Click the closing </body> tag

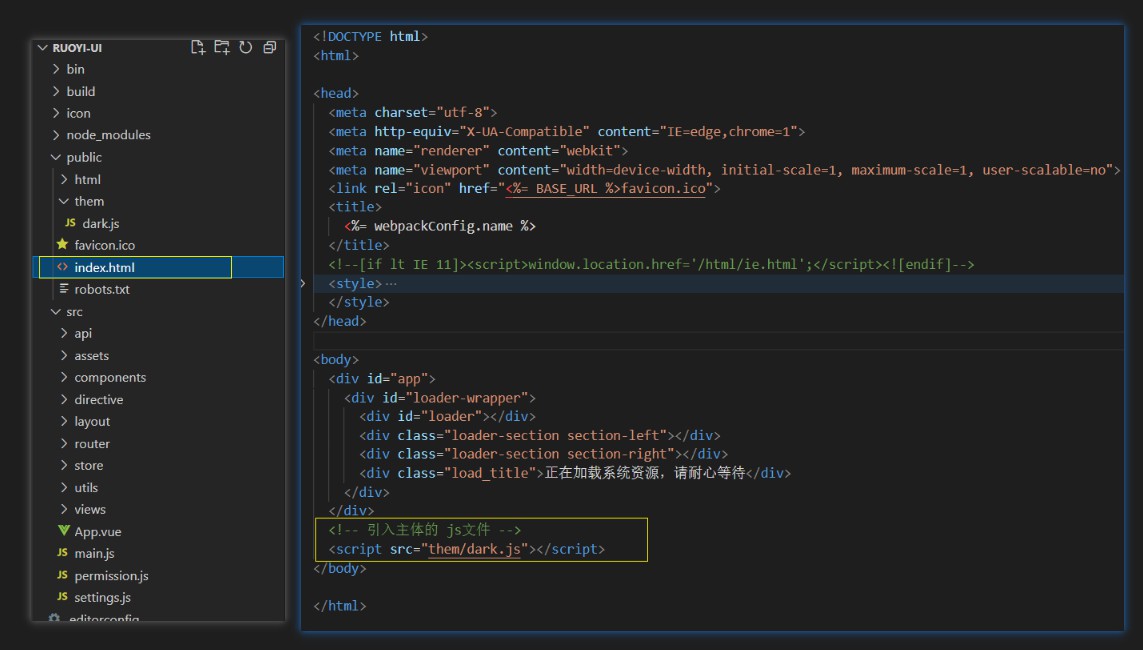coord(340,568)
